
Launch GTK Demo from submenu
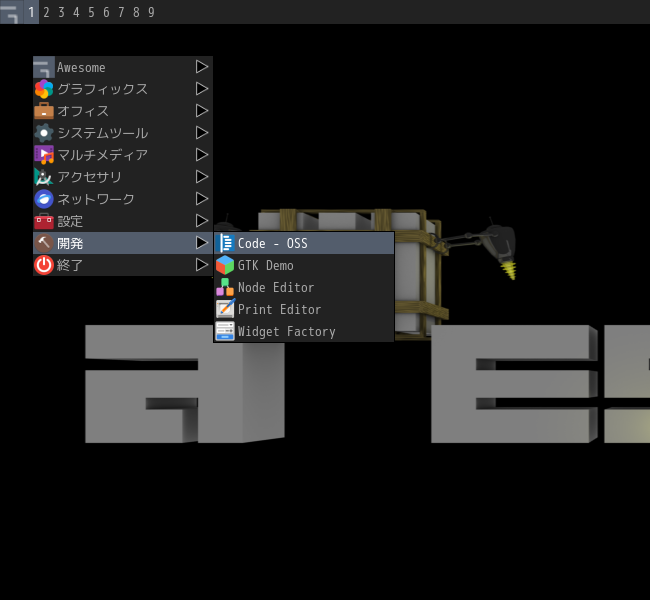coord(304,265)
